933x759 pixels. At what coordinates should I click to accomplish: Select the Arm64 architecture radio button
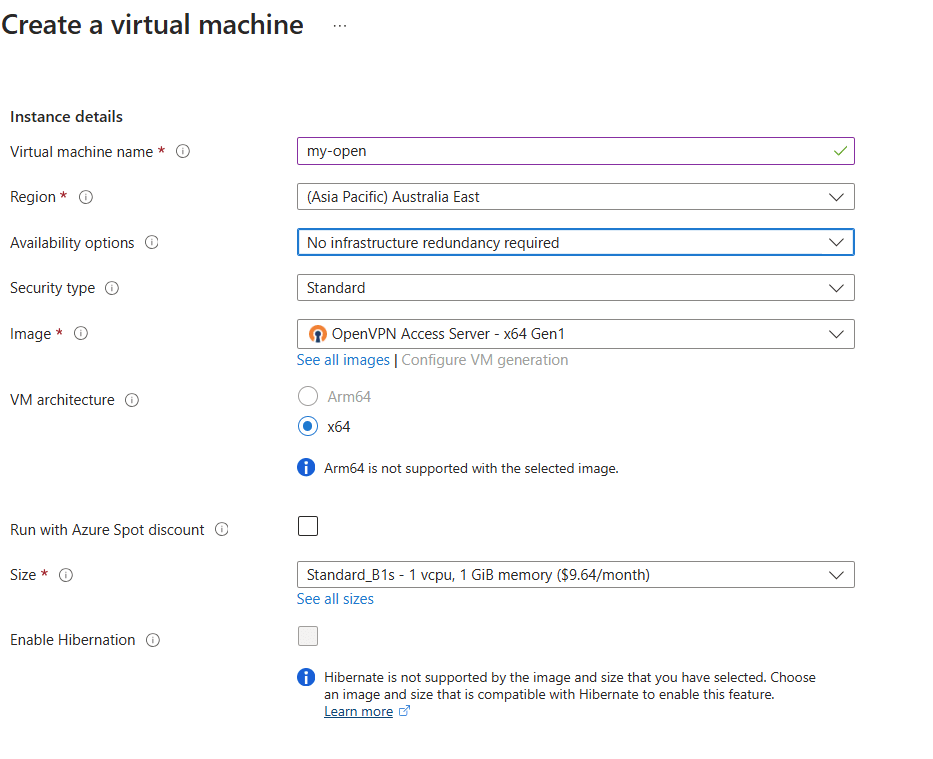pos(308,396)
